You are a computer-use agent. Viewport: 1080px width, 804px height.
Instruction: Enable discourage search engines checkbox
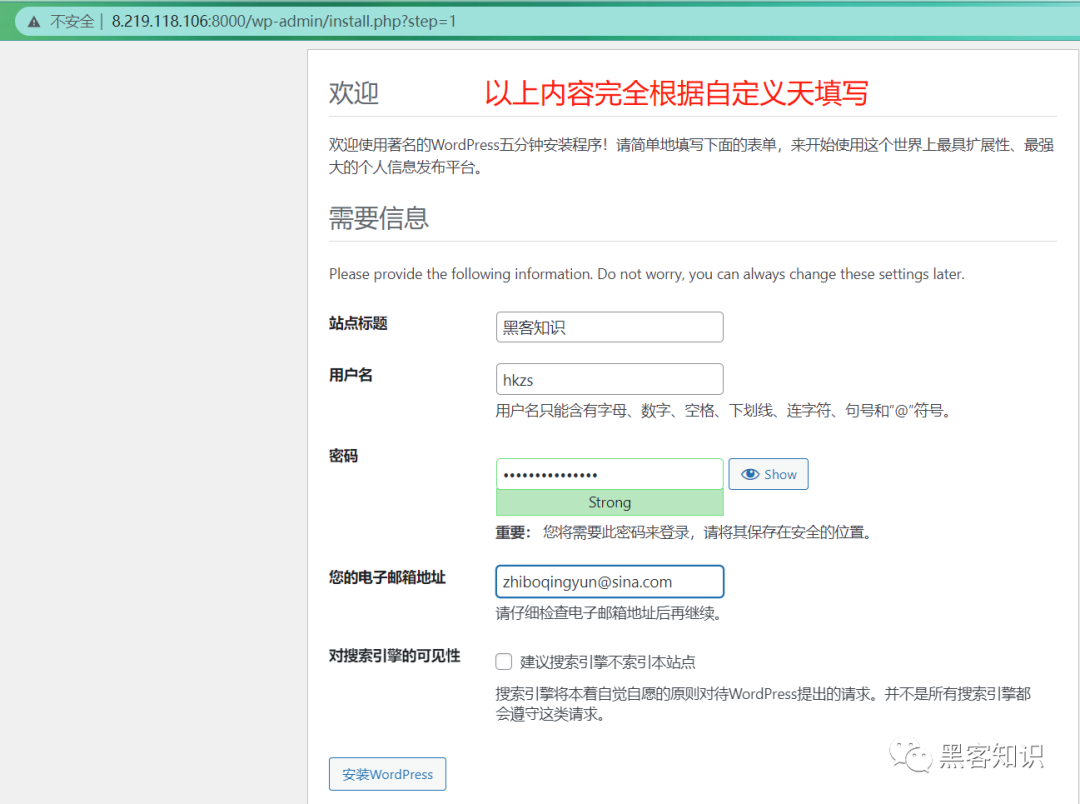click(503, 661)
